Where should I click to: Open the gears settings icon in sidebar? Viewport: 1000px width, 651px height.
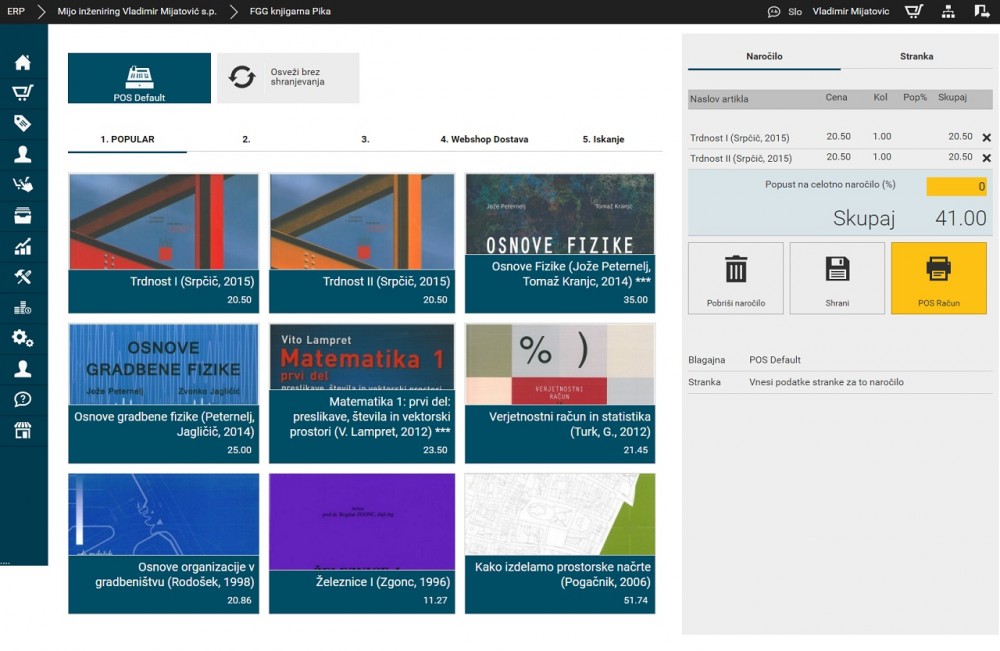click(22, 338)
